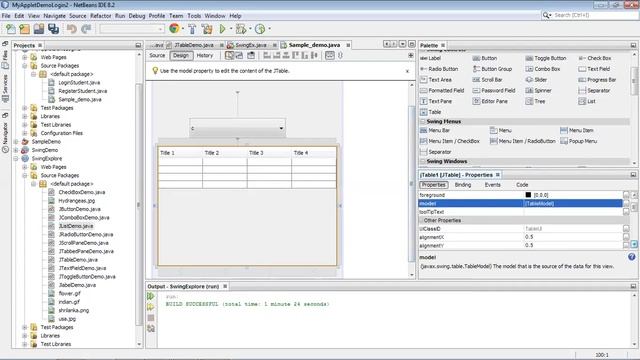Click the Design view button
The height and width of the screenshot is (360, 640).
pos(180,55)
